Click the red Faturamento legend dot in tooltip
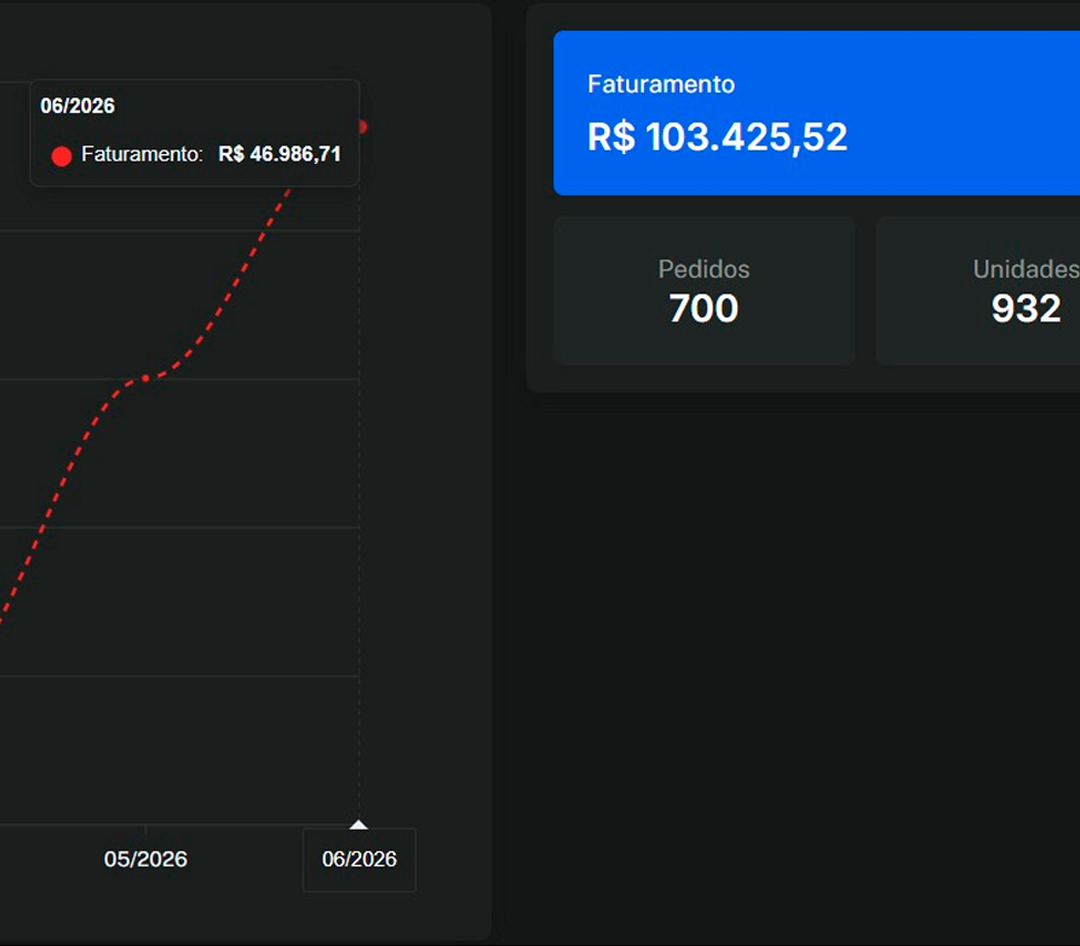The height and width of the screenshot is (946, 1080). point(61,156)
